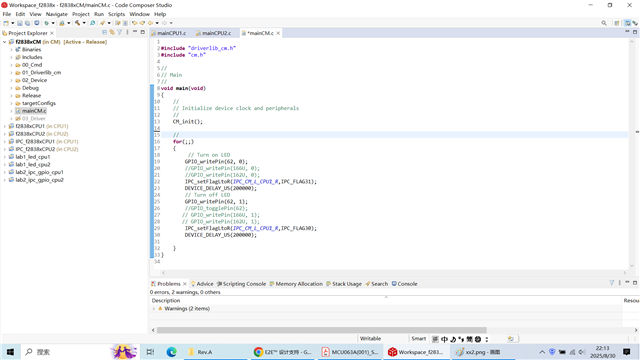This screenshot has height=360, width=640.
Task: Switch to mainCPU1.c editor tab
Action: [x=168, y=33]
